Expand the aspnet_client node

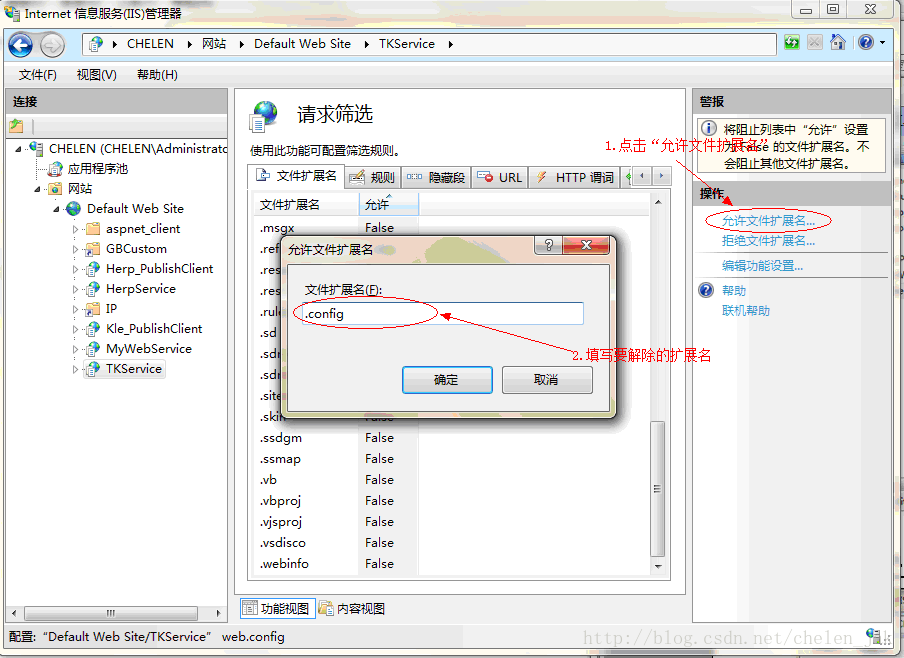click(75, 230)
